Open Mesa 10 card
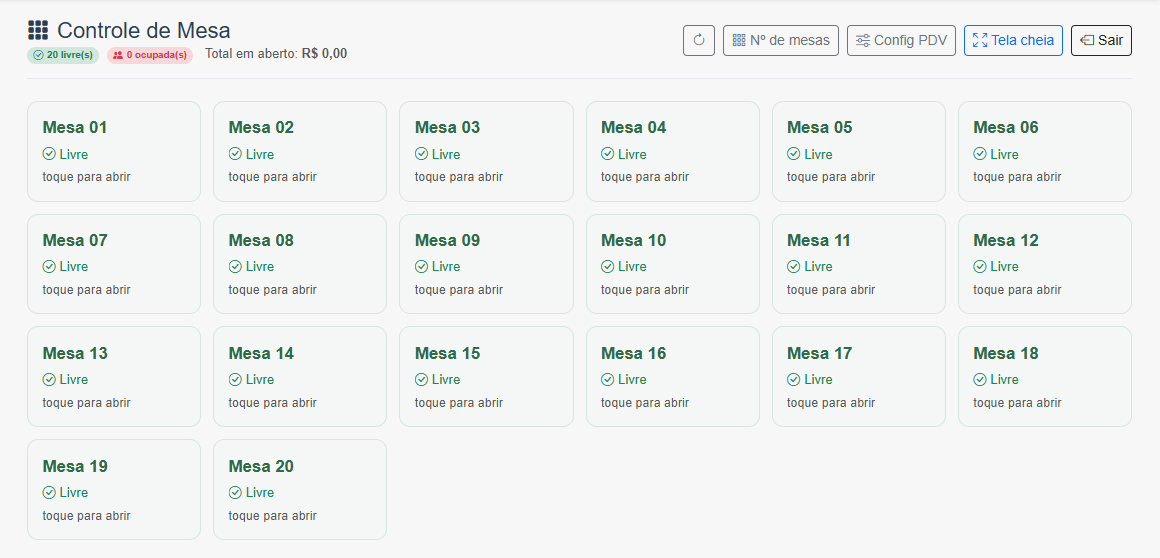1160x558 pixels. pos(672,264)
